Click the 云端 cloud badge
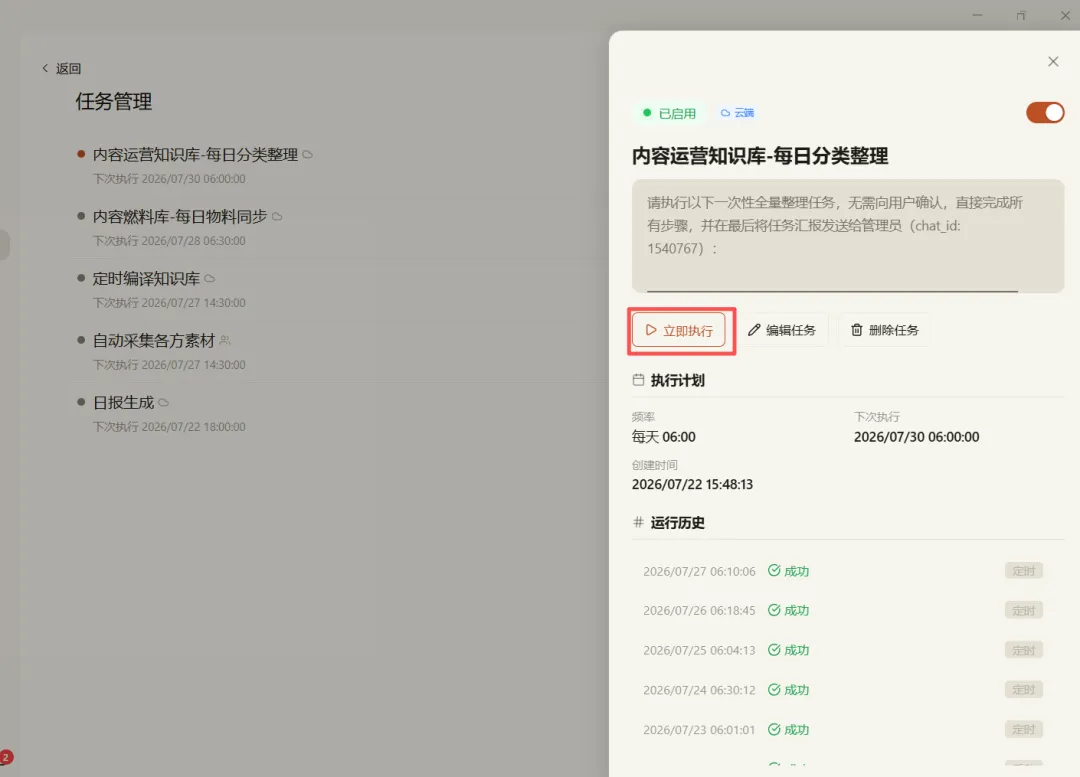 (x=737, y=112)
